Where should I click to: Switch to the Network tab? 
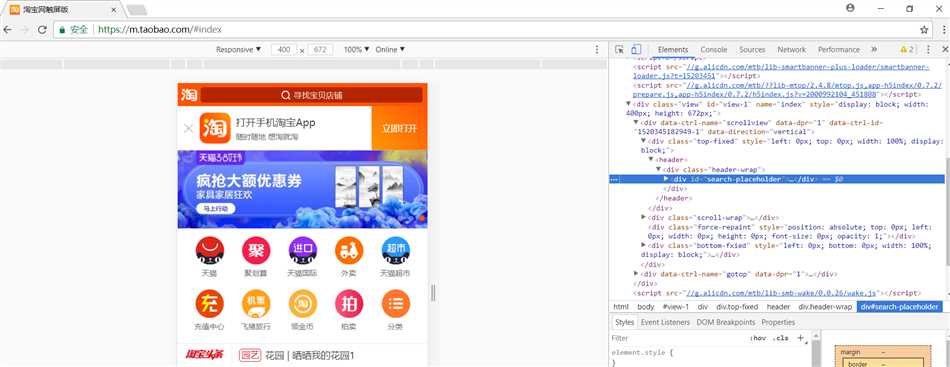[792, 50]
